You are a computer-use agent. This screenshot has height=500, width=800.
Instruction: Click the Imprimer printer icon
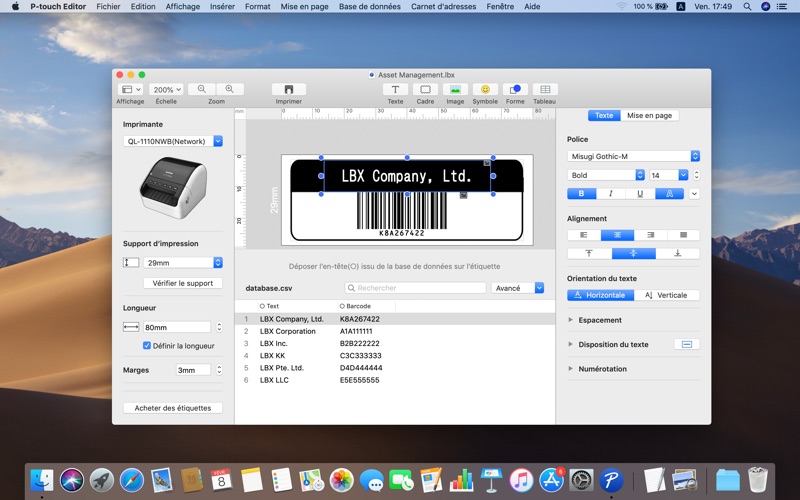(289, 89)
